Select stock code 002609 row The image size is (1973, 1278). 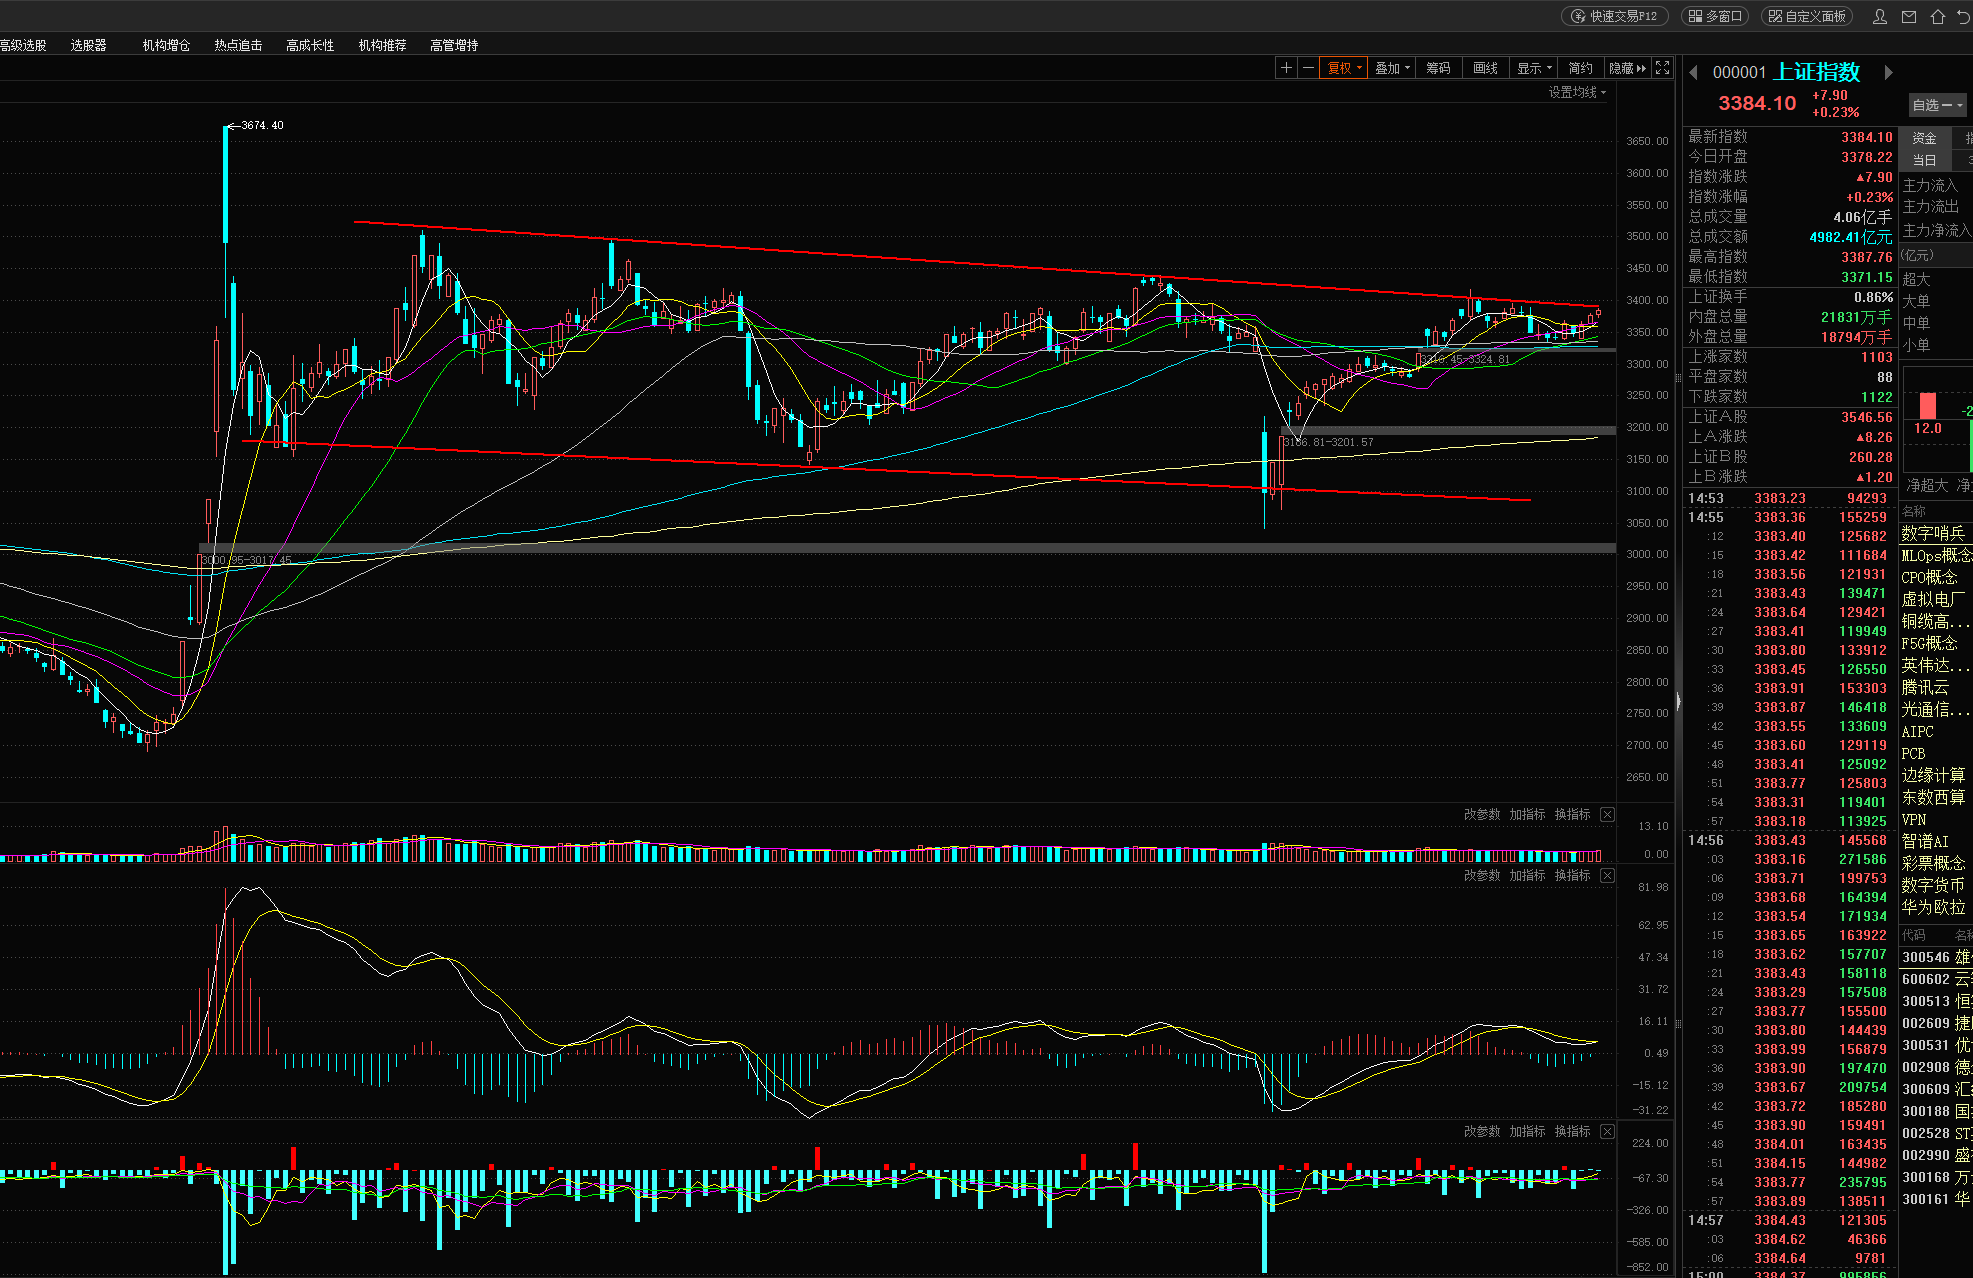point(1935,1023)
